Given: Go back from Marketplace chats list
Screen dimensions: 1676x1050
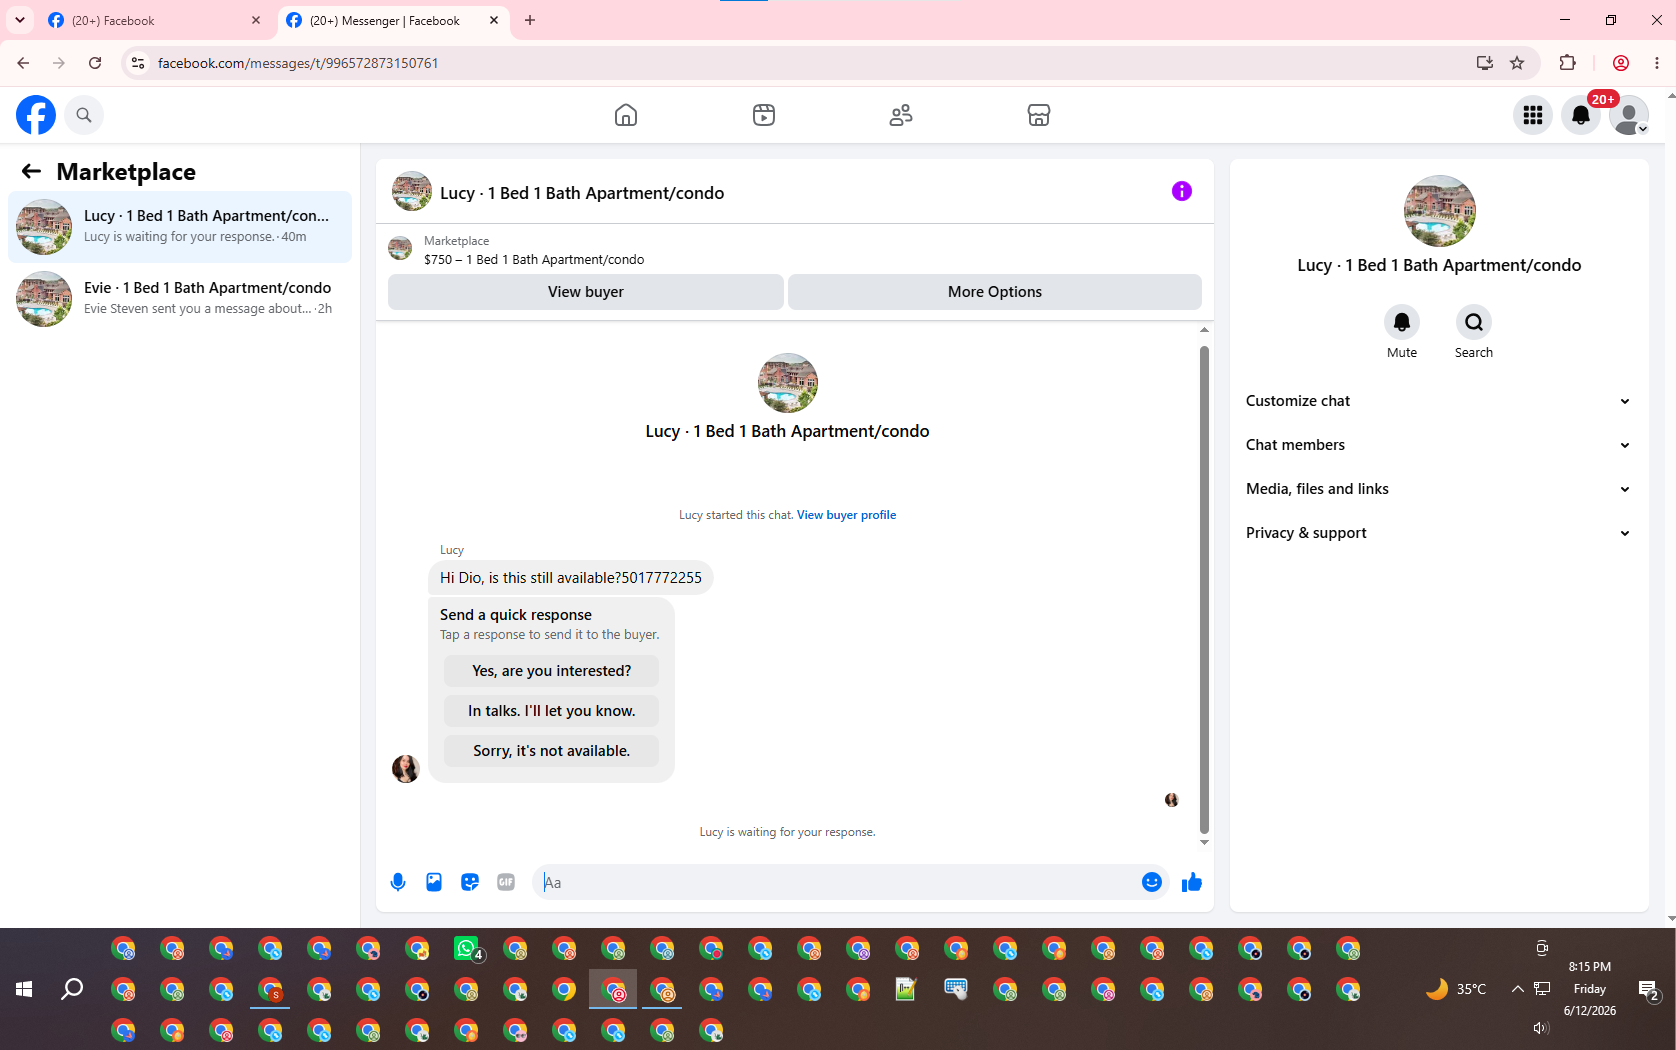Looking at the screenshot, I should pos(31,171).
